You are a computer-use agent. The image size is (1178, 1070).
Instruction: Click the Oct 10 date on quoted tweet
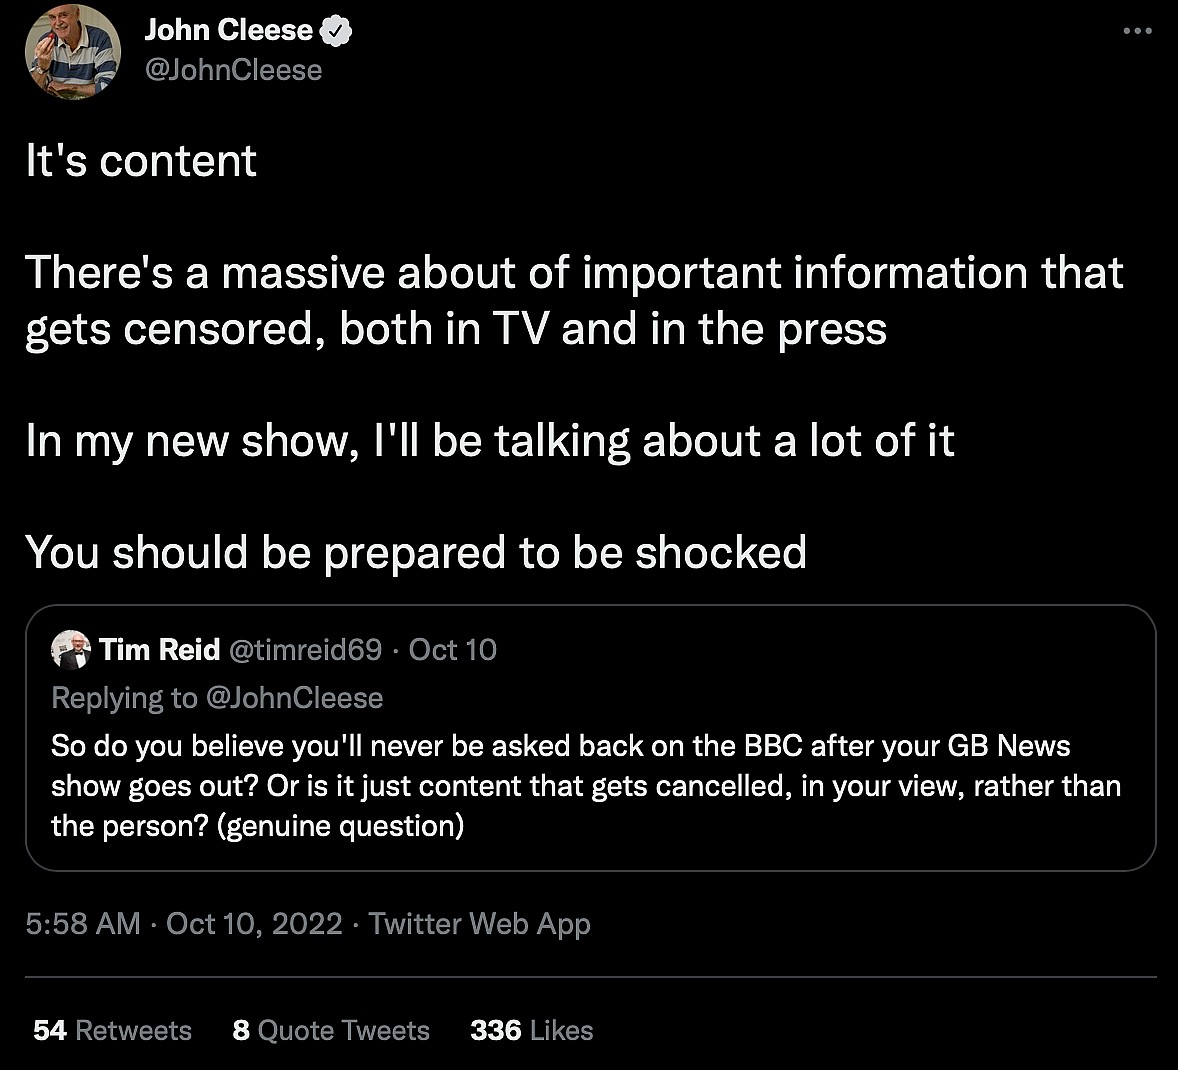(x=452, y=650)
